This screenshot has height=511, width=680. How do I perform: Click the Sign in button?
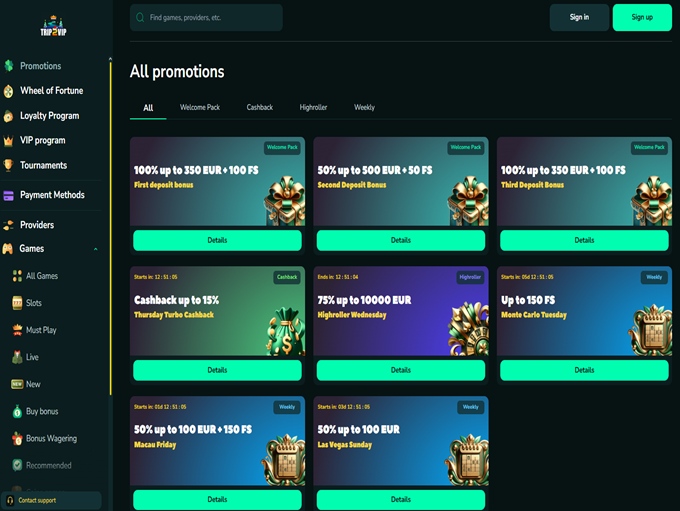[x=579, y=17]
